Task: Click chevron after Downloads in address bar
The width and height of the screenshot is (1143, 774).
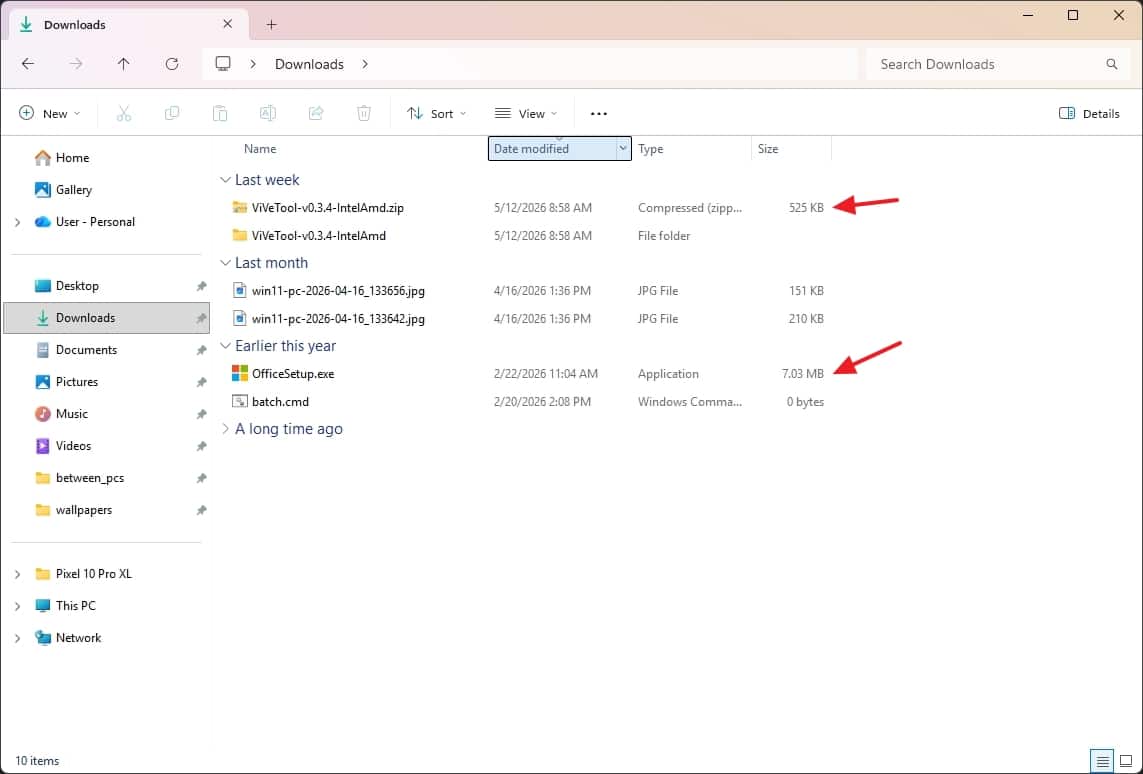Action: [364, 64]
